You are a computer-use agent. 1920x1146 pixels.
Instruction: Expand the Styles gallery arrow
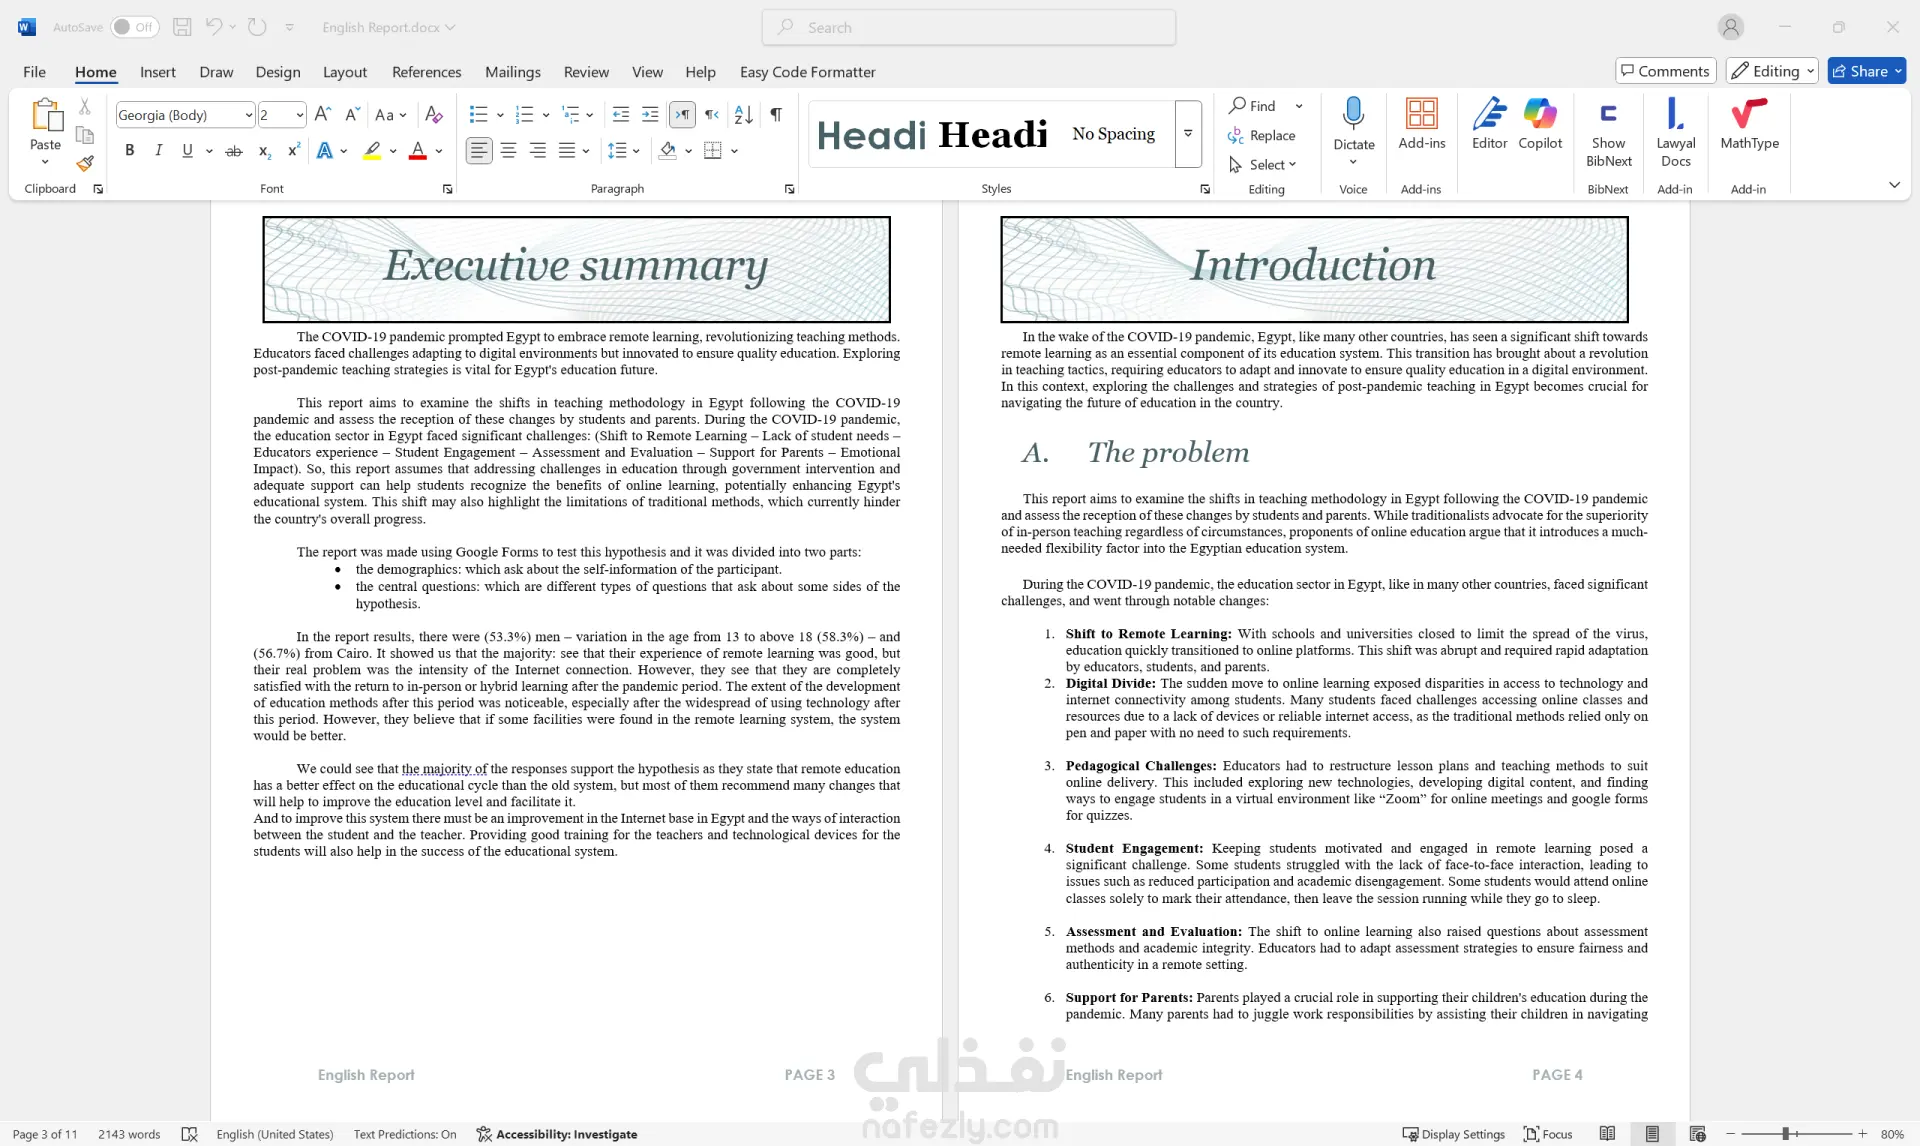click(1188, 134)
